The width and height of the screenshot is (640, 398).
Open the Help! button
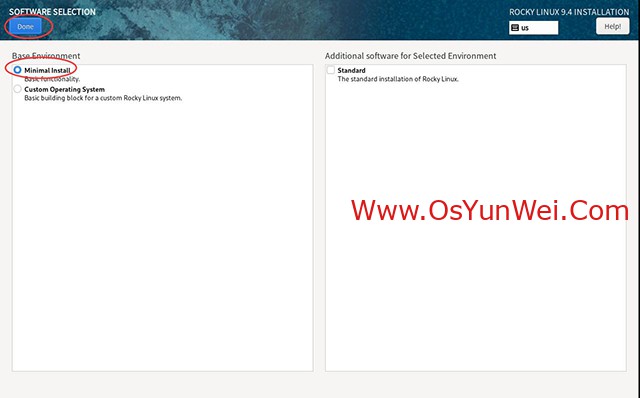[x=612, y=27]
